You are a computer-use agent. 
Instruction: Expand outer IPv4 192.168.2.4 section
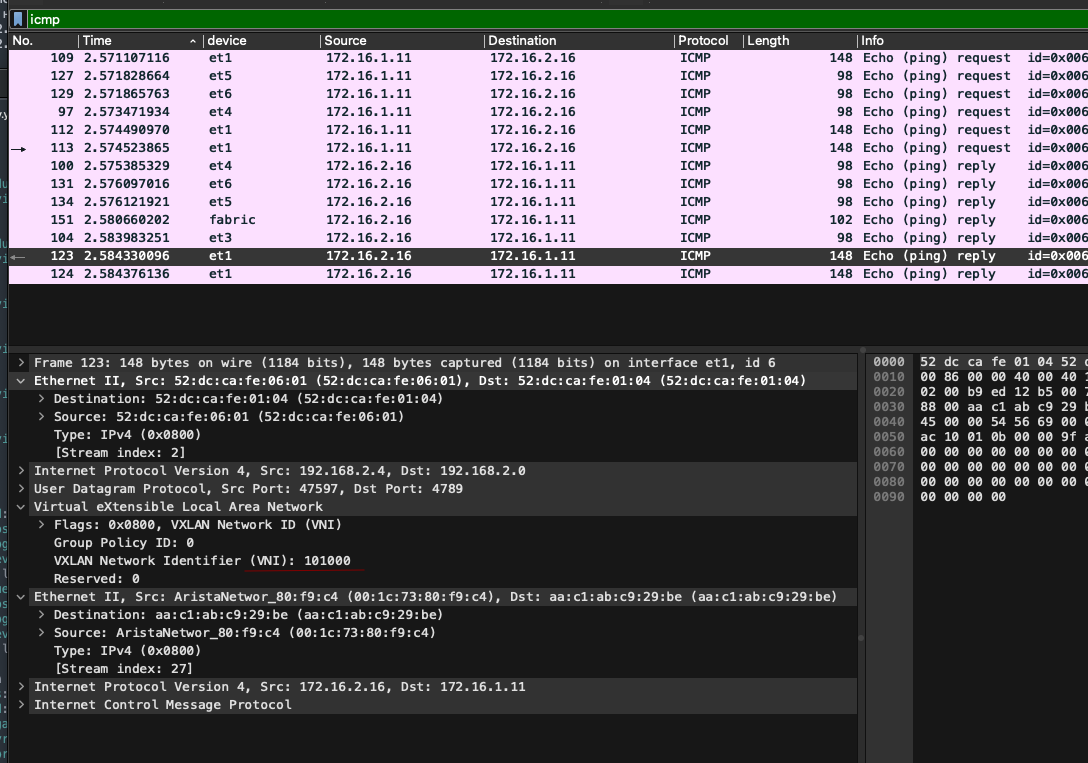point(23,471)
